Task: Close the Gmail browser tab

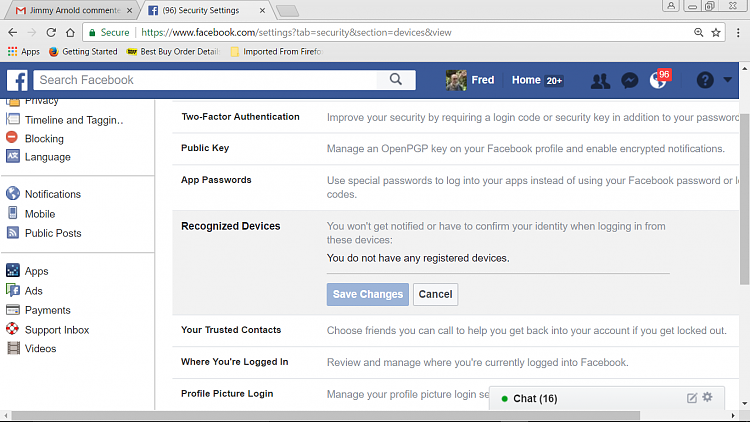Action: [x=129, y=11]
